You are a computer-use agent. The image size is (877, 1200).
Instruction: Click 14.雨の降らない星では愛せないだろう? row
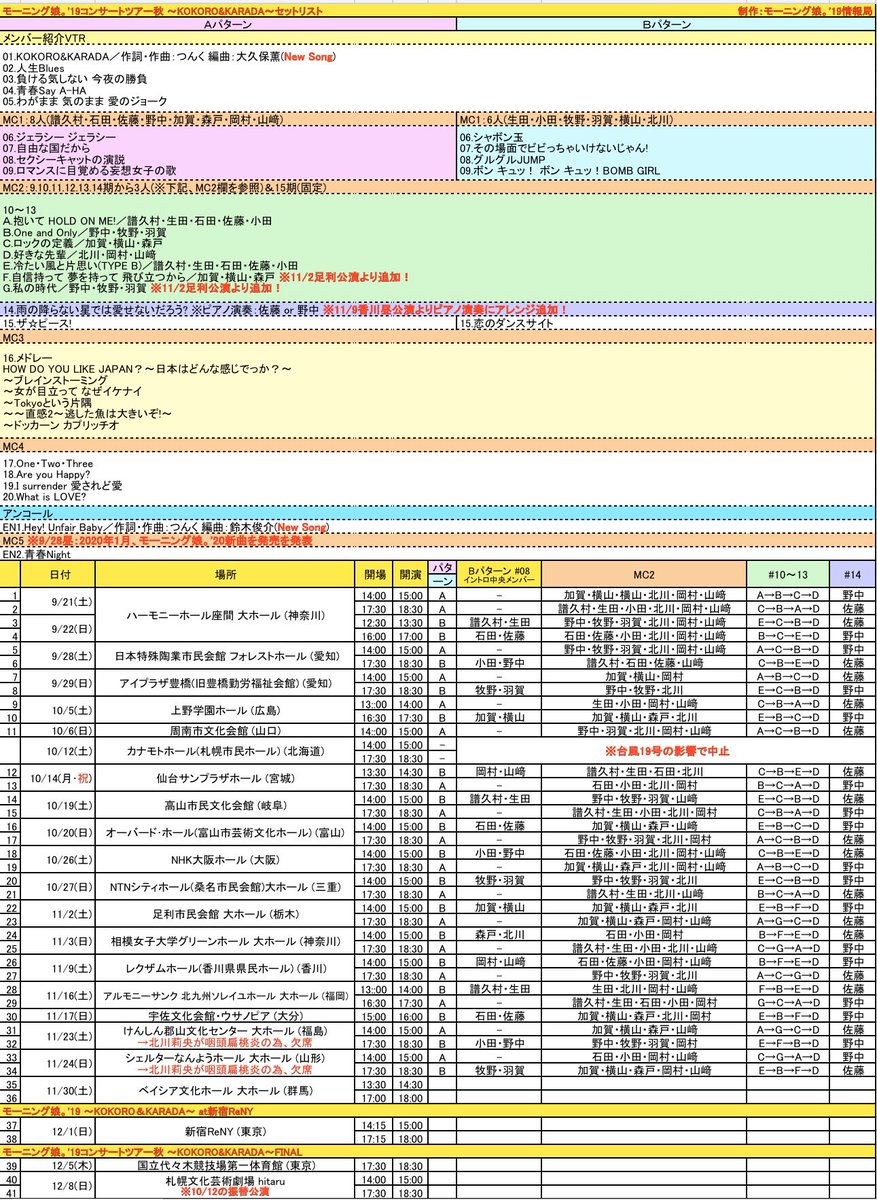click(437, 310)
